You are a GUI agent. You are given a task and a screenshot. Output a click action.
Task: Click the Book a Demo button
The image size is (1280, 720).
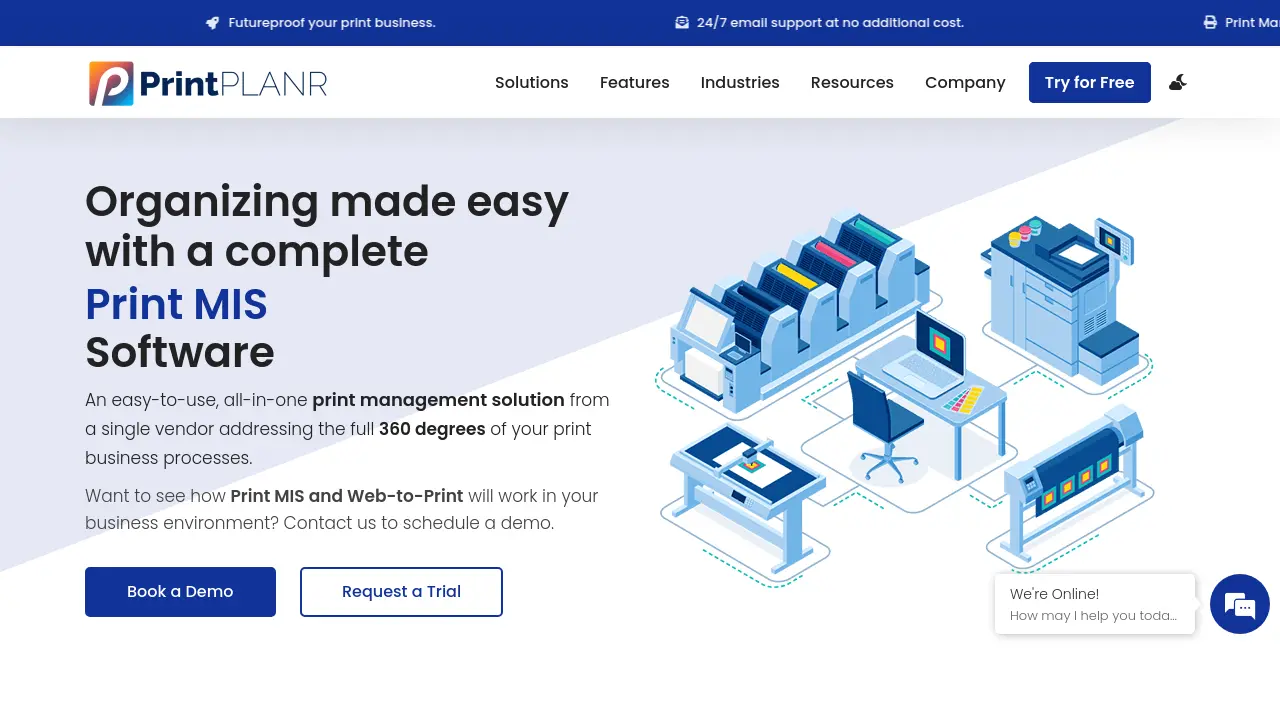[180, 592]
